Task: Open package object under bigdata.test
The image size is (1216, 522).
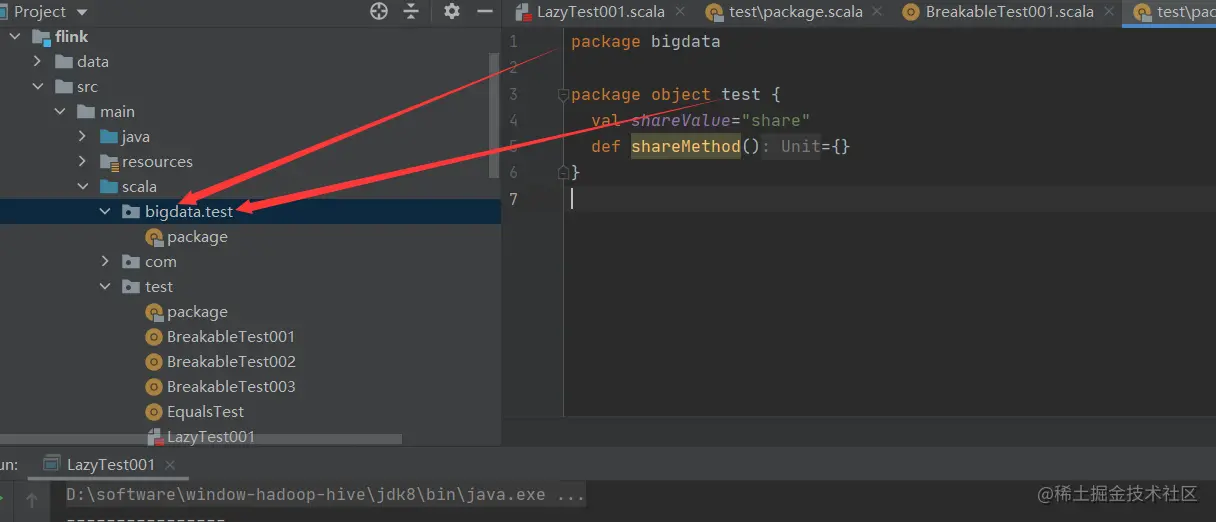Action: 197,236
